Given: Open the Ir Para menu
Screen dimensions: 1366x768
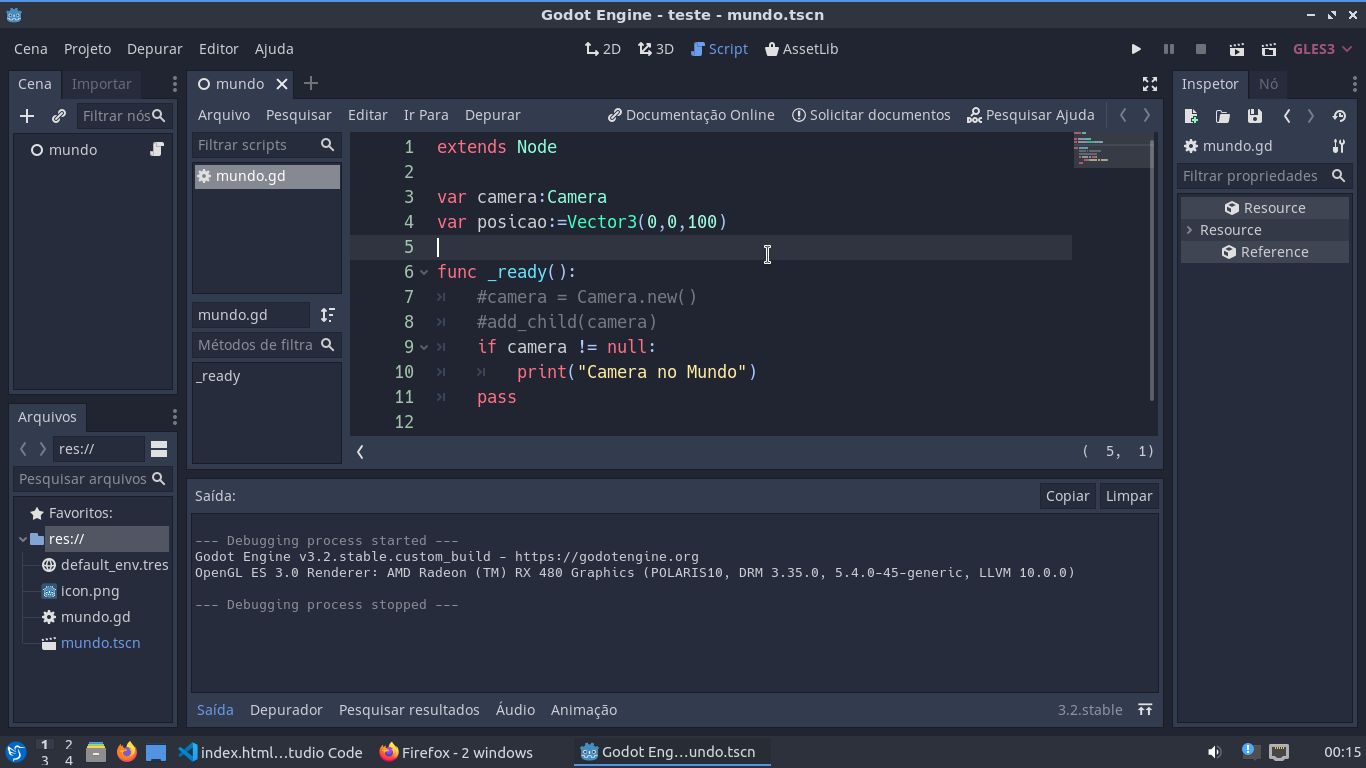Looking at the screenshot, I should tap(426, 115).
